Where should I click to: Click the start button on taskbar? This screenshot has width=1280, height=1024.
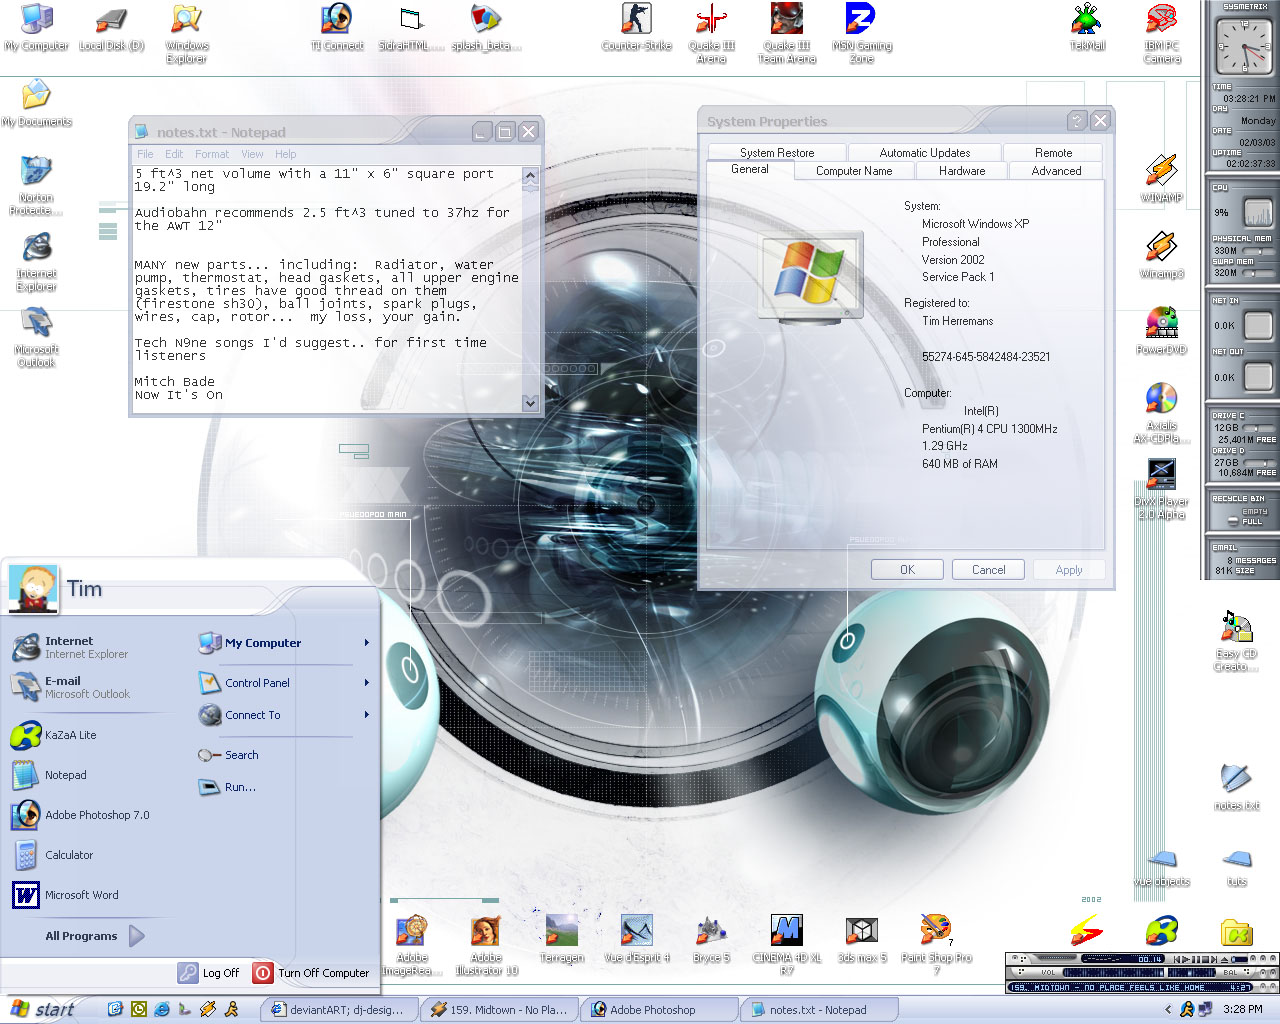[43, 1009]
